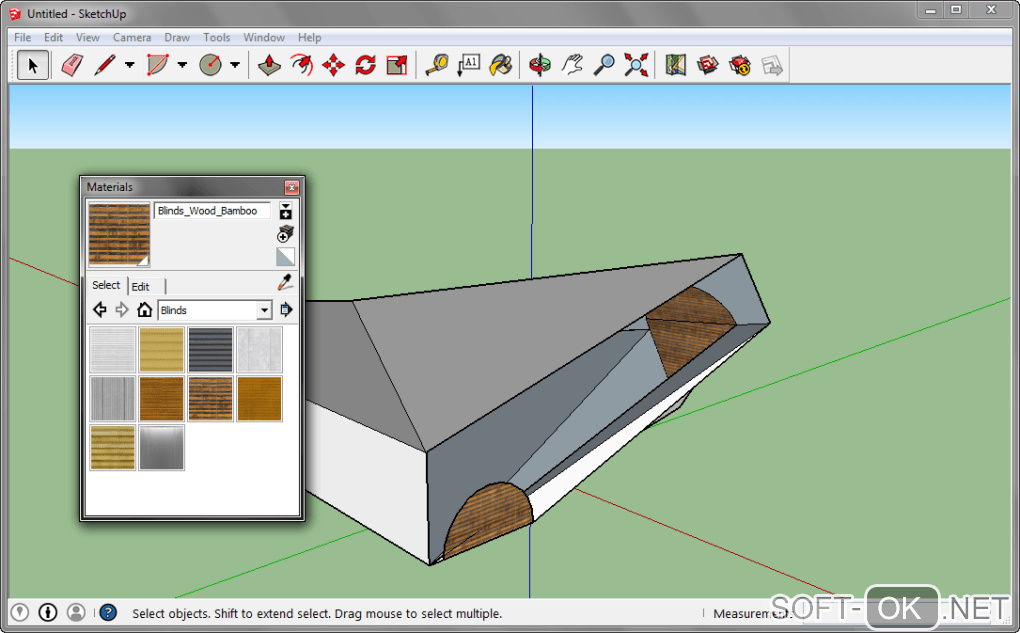Click the Zoom Extents tool
Screen dimensions: 1020x633
point(636,66)
